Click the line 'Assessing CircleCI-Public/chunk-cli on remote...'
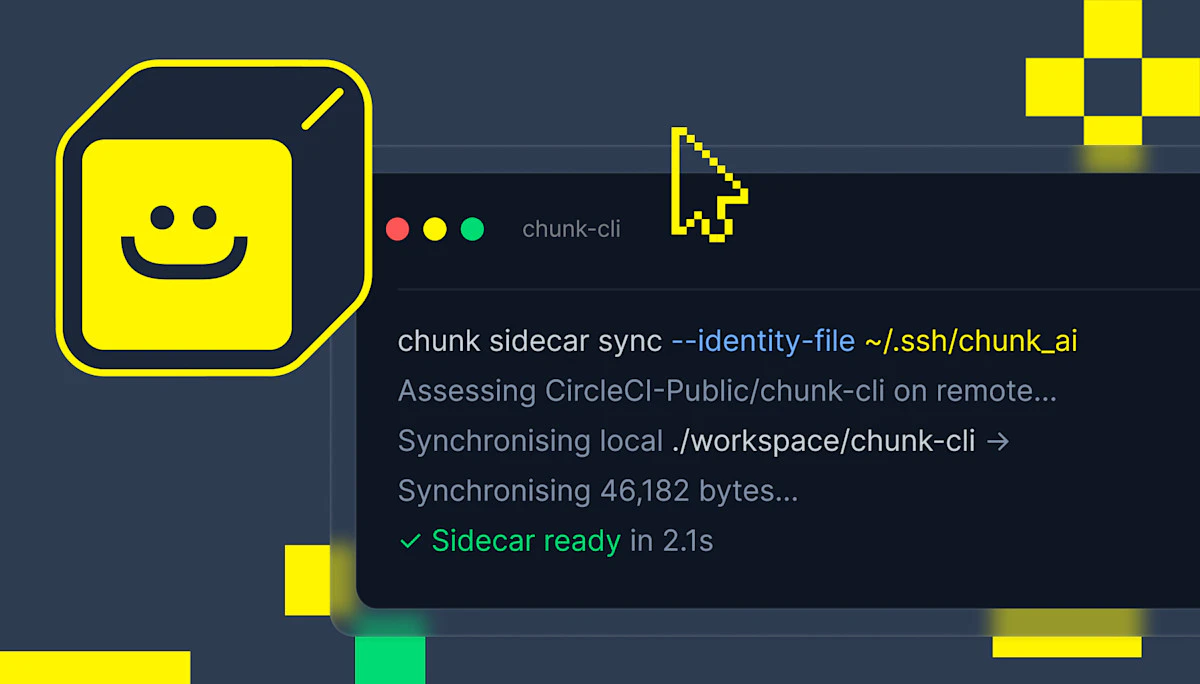Image resolution: width=1200 pixels, height=684 pixels. tap(727, 391)
